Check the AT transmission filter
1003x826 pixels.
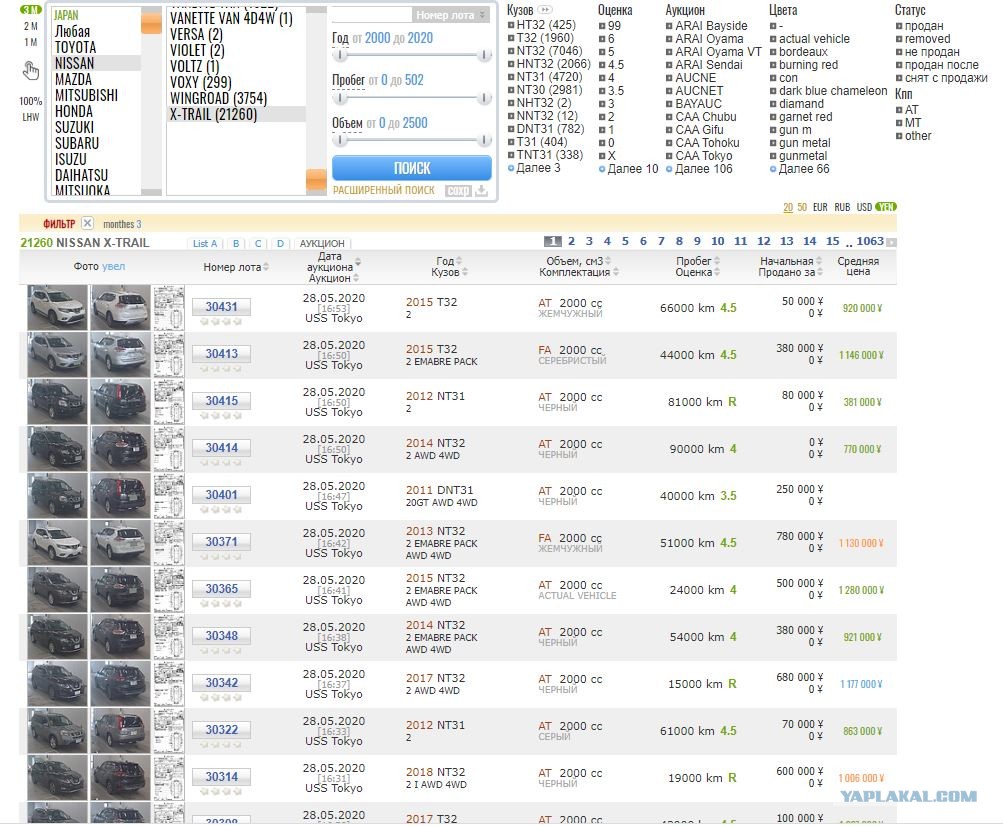(x=899, y=110)
